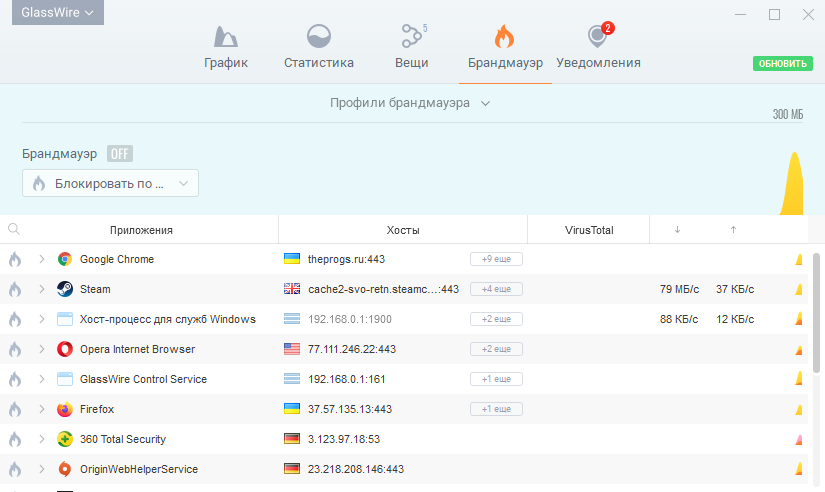825x492 pixels.
Task: Click the Opera app icon
Action: 65,349
